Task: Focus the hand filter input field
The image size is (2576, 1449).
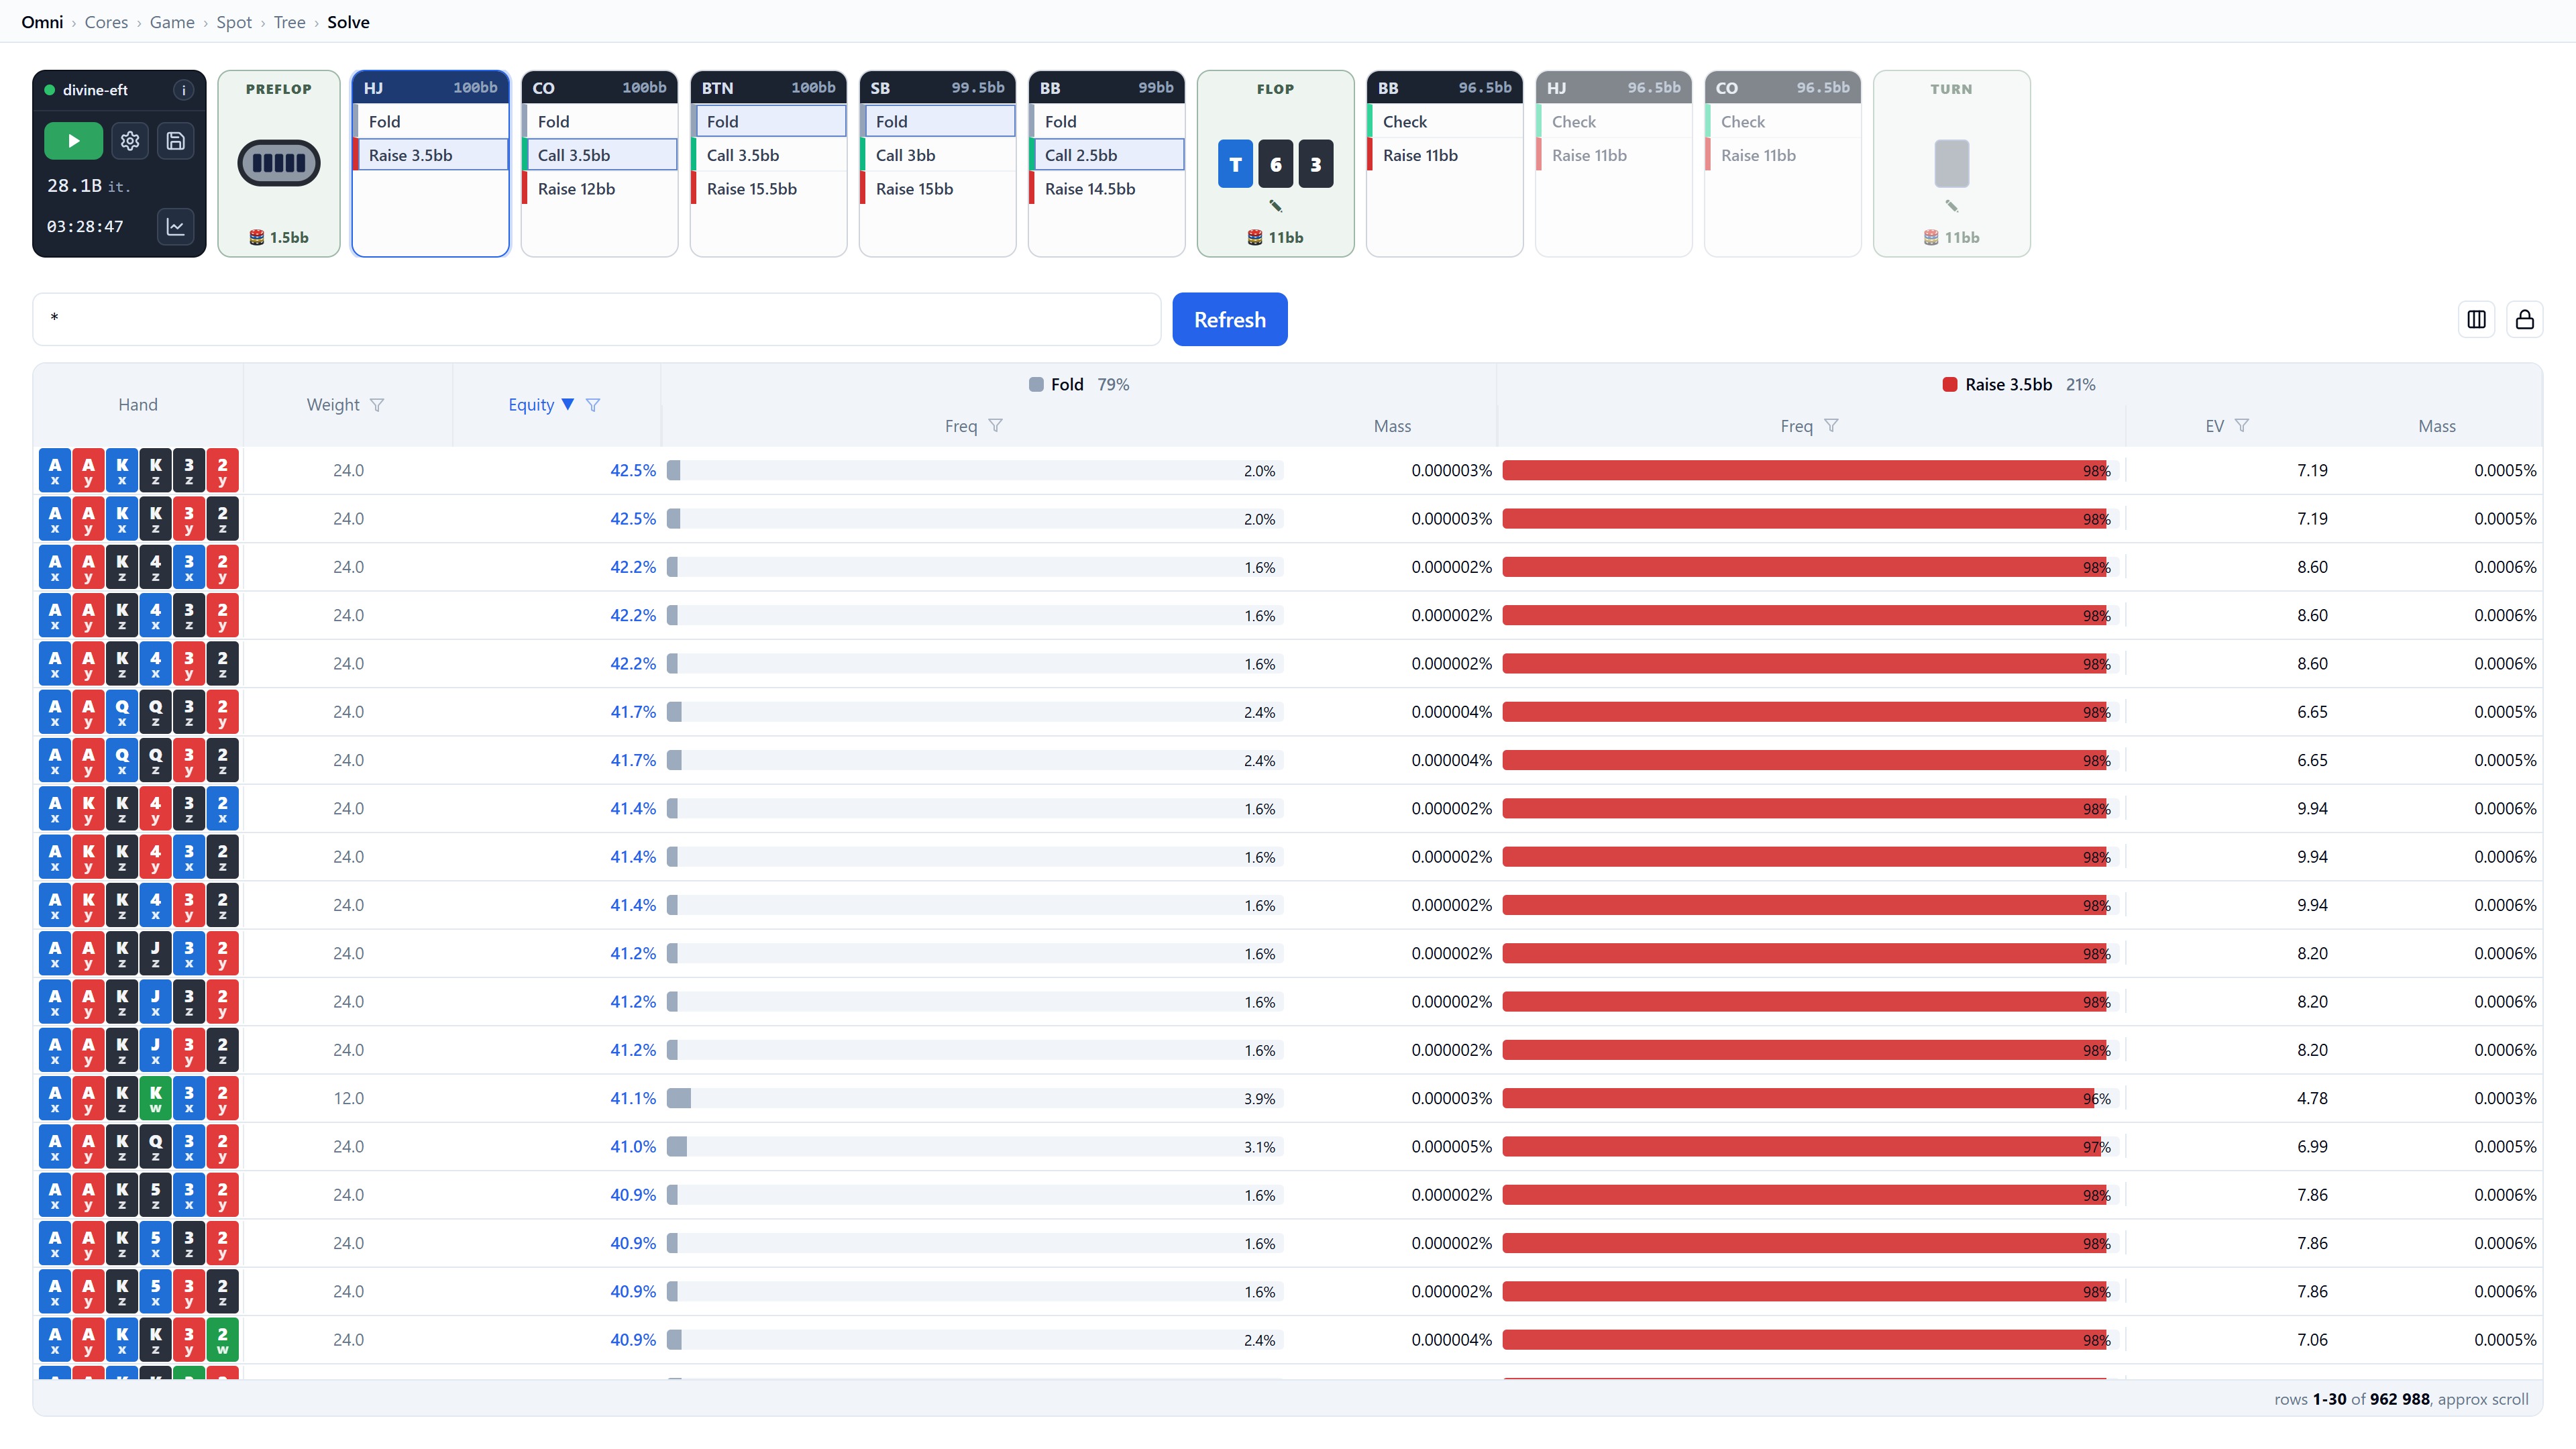Action: point(597,319)
